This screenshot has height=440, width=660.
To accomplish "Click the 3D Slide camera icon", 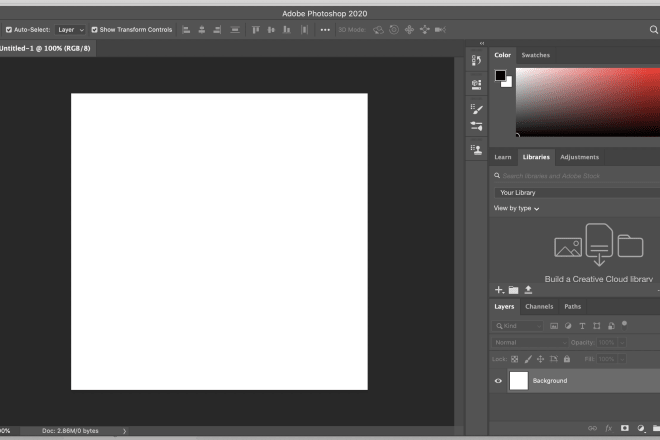I will (x=425, y=30).
